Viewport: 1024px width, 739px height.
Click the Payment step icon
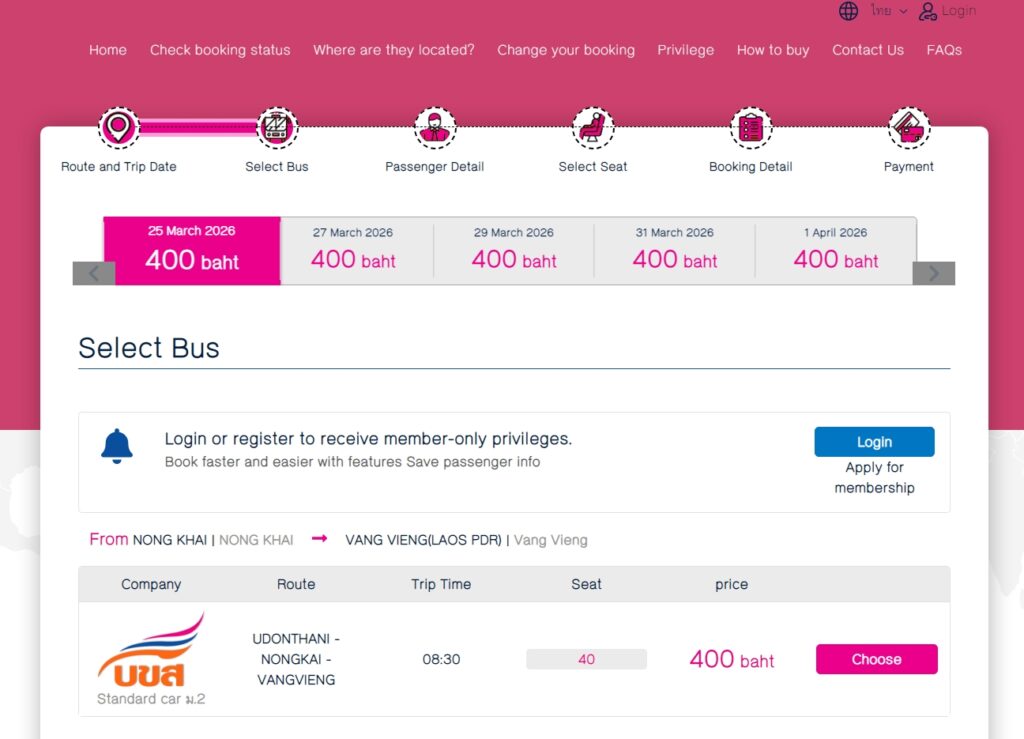(x=909, y=128)
